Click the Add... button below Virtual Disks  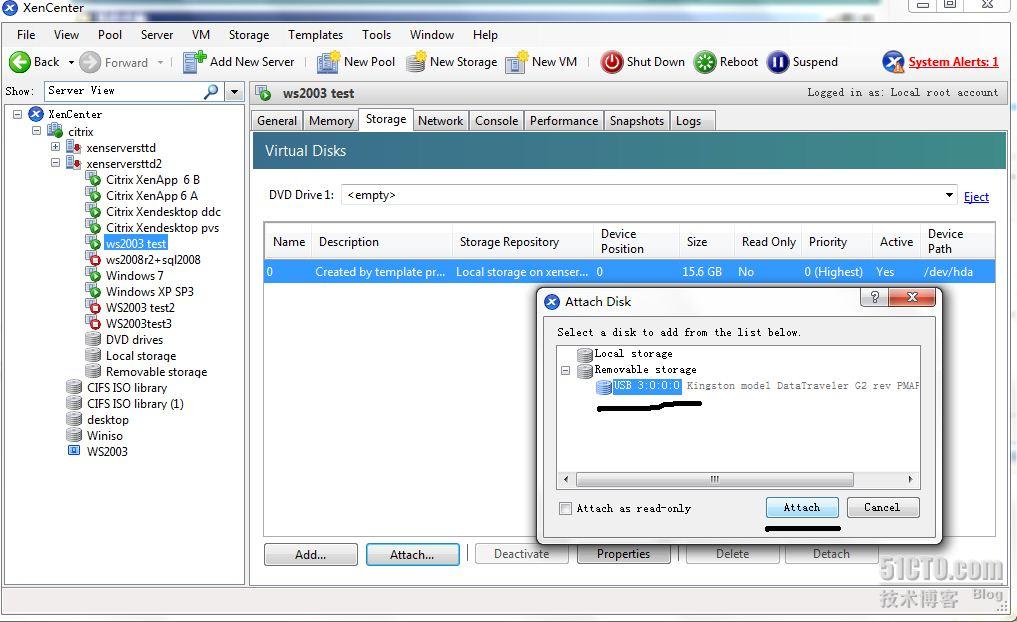[311, 555]
